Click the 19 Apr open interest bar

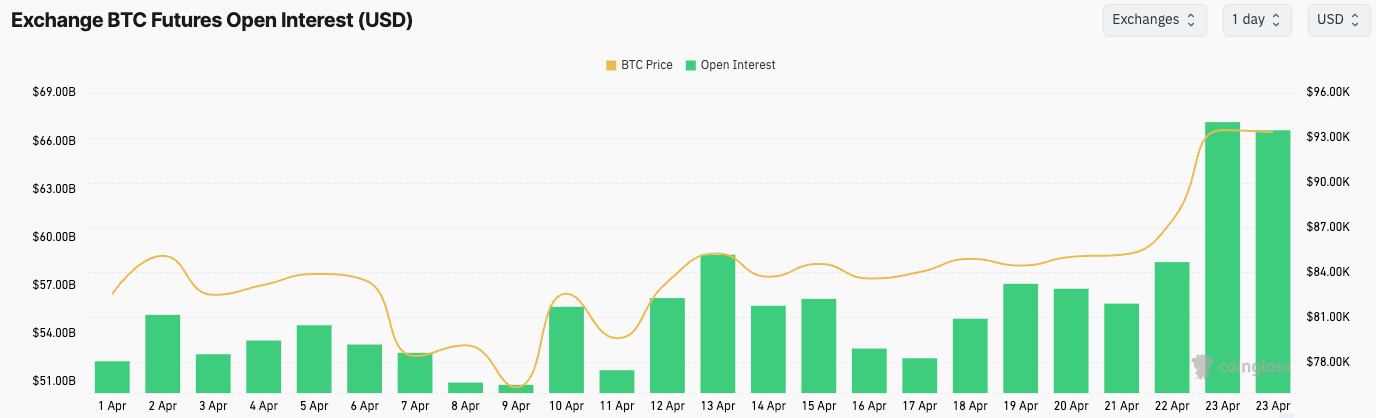pos(1020,339)
